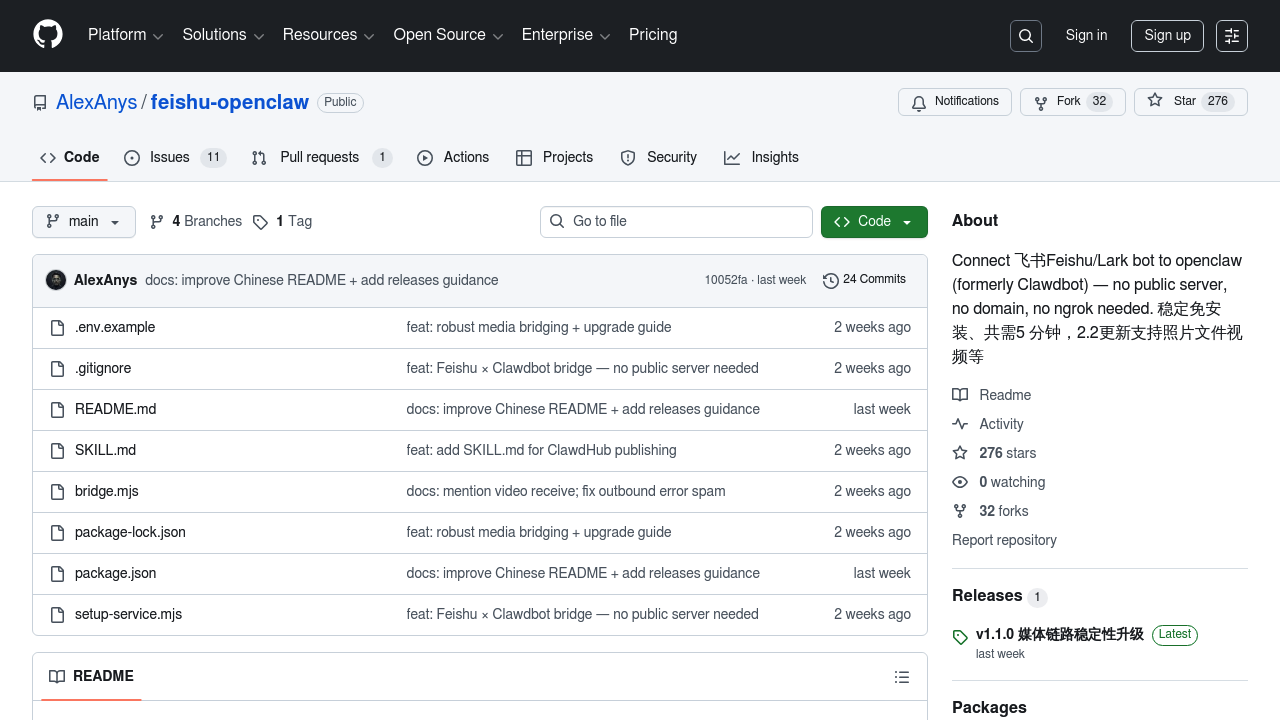Expand the main branch selector dropdown
The height and width of the screenshot is (720, 1280).
84,222
